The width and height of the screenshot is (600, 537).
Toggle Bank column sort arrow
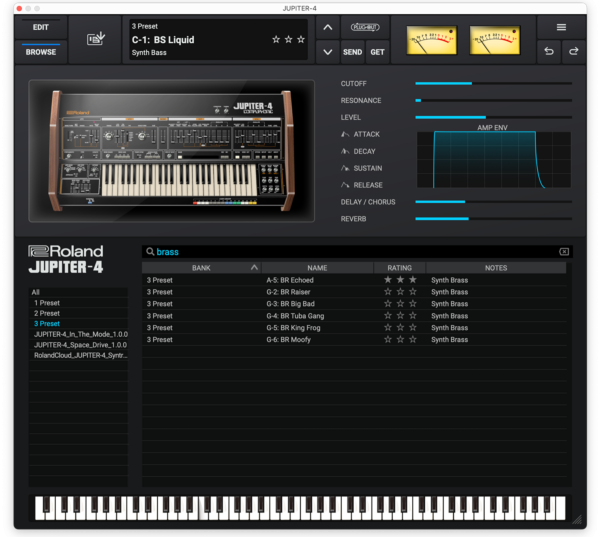254,268
